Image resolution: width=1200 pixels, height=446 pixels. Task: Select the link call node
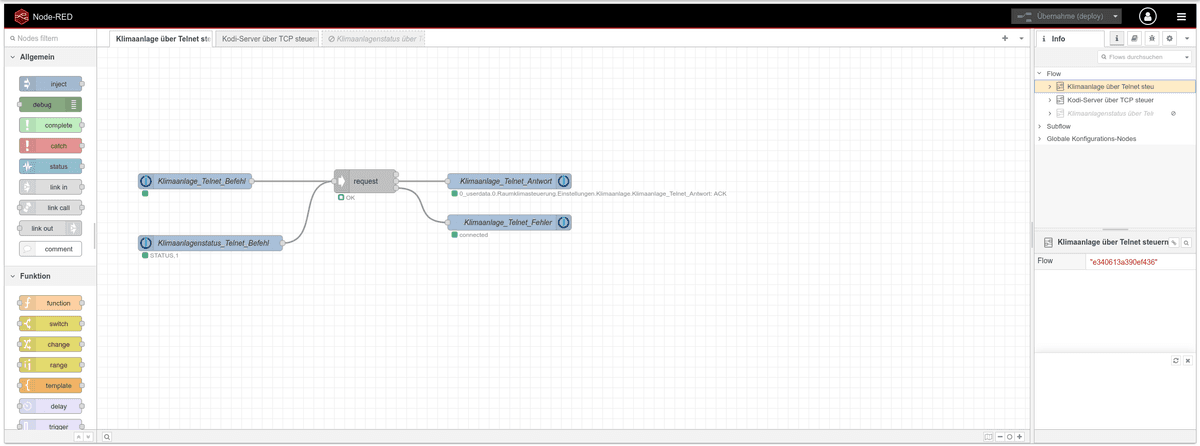(x=51, y=208)
